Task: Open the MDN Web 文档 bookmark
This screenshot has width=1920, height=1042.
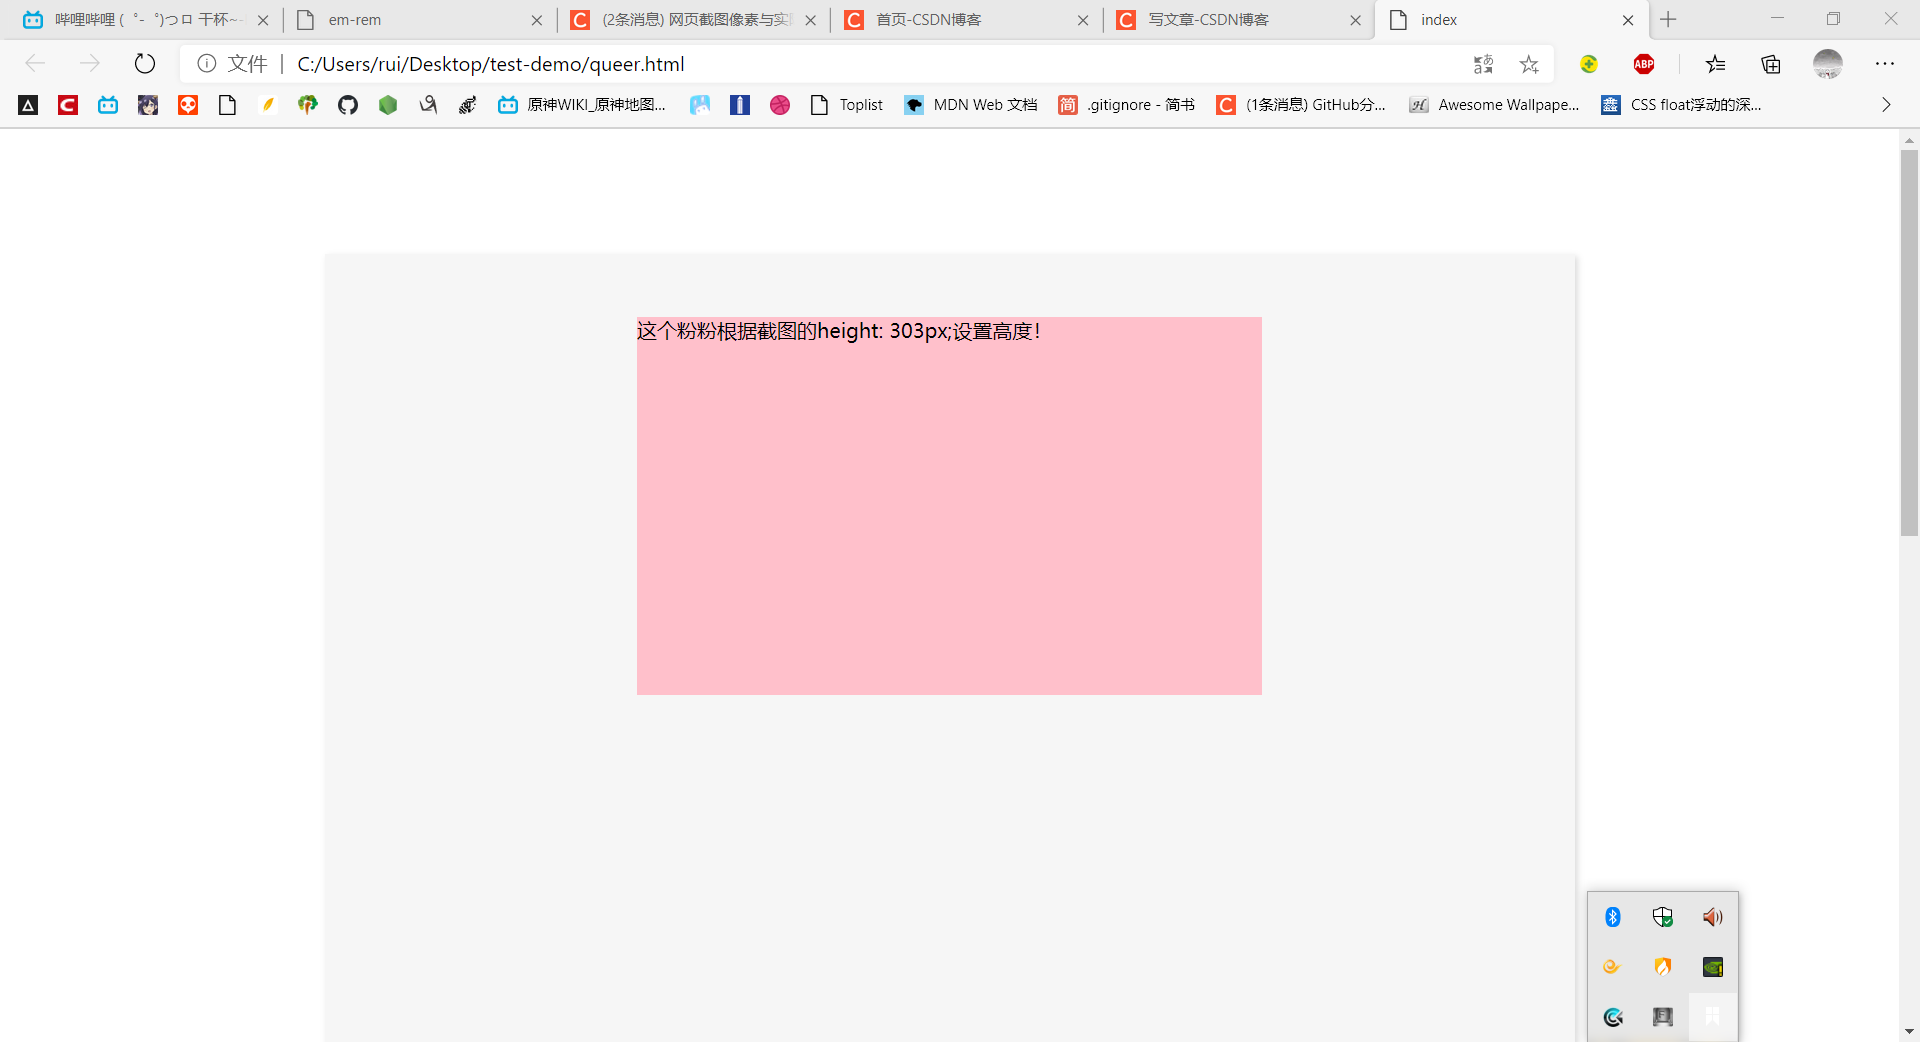Action: click(x=970, y=105)
